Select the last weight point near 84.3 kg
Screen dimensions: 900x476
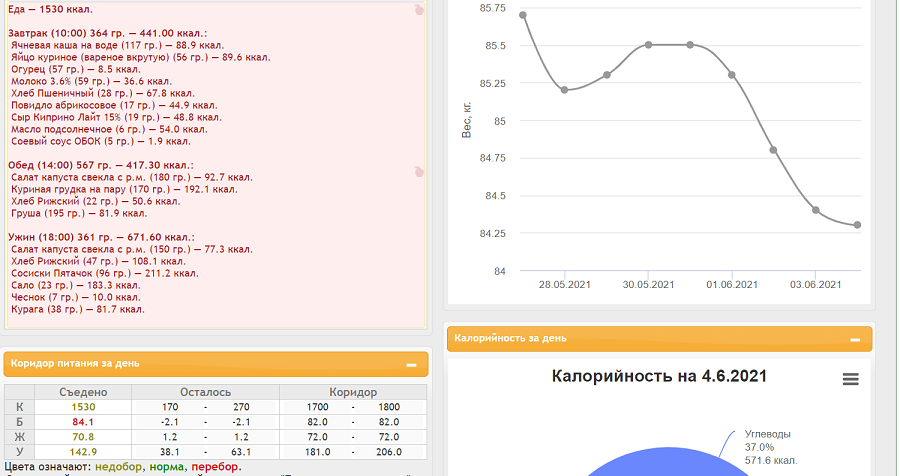pyautogui.click(x=858, y=225)
